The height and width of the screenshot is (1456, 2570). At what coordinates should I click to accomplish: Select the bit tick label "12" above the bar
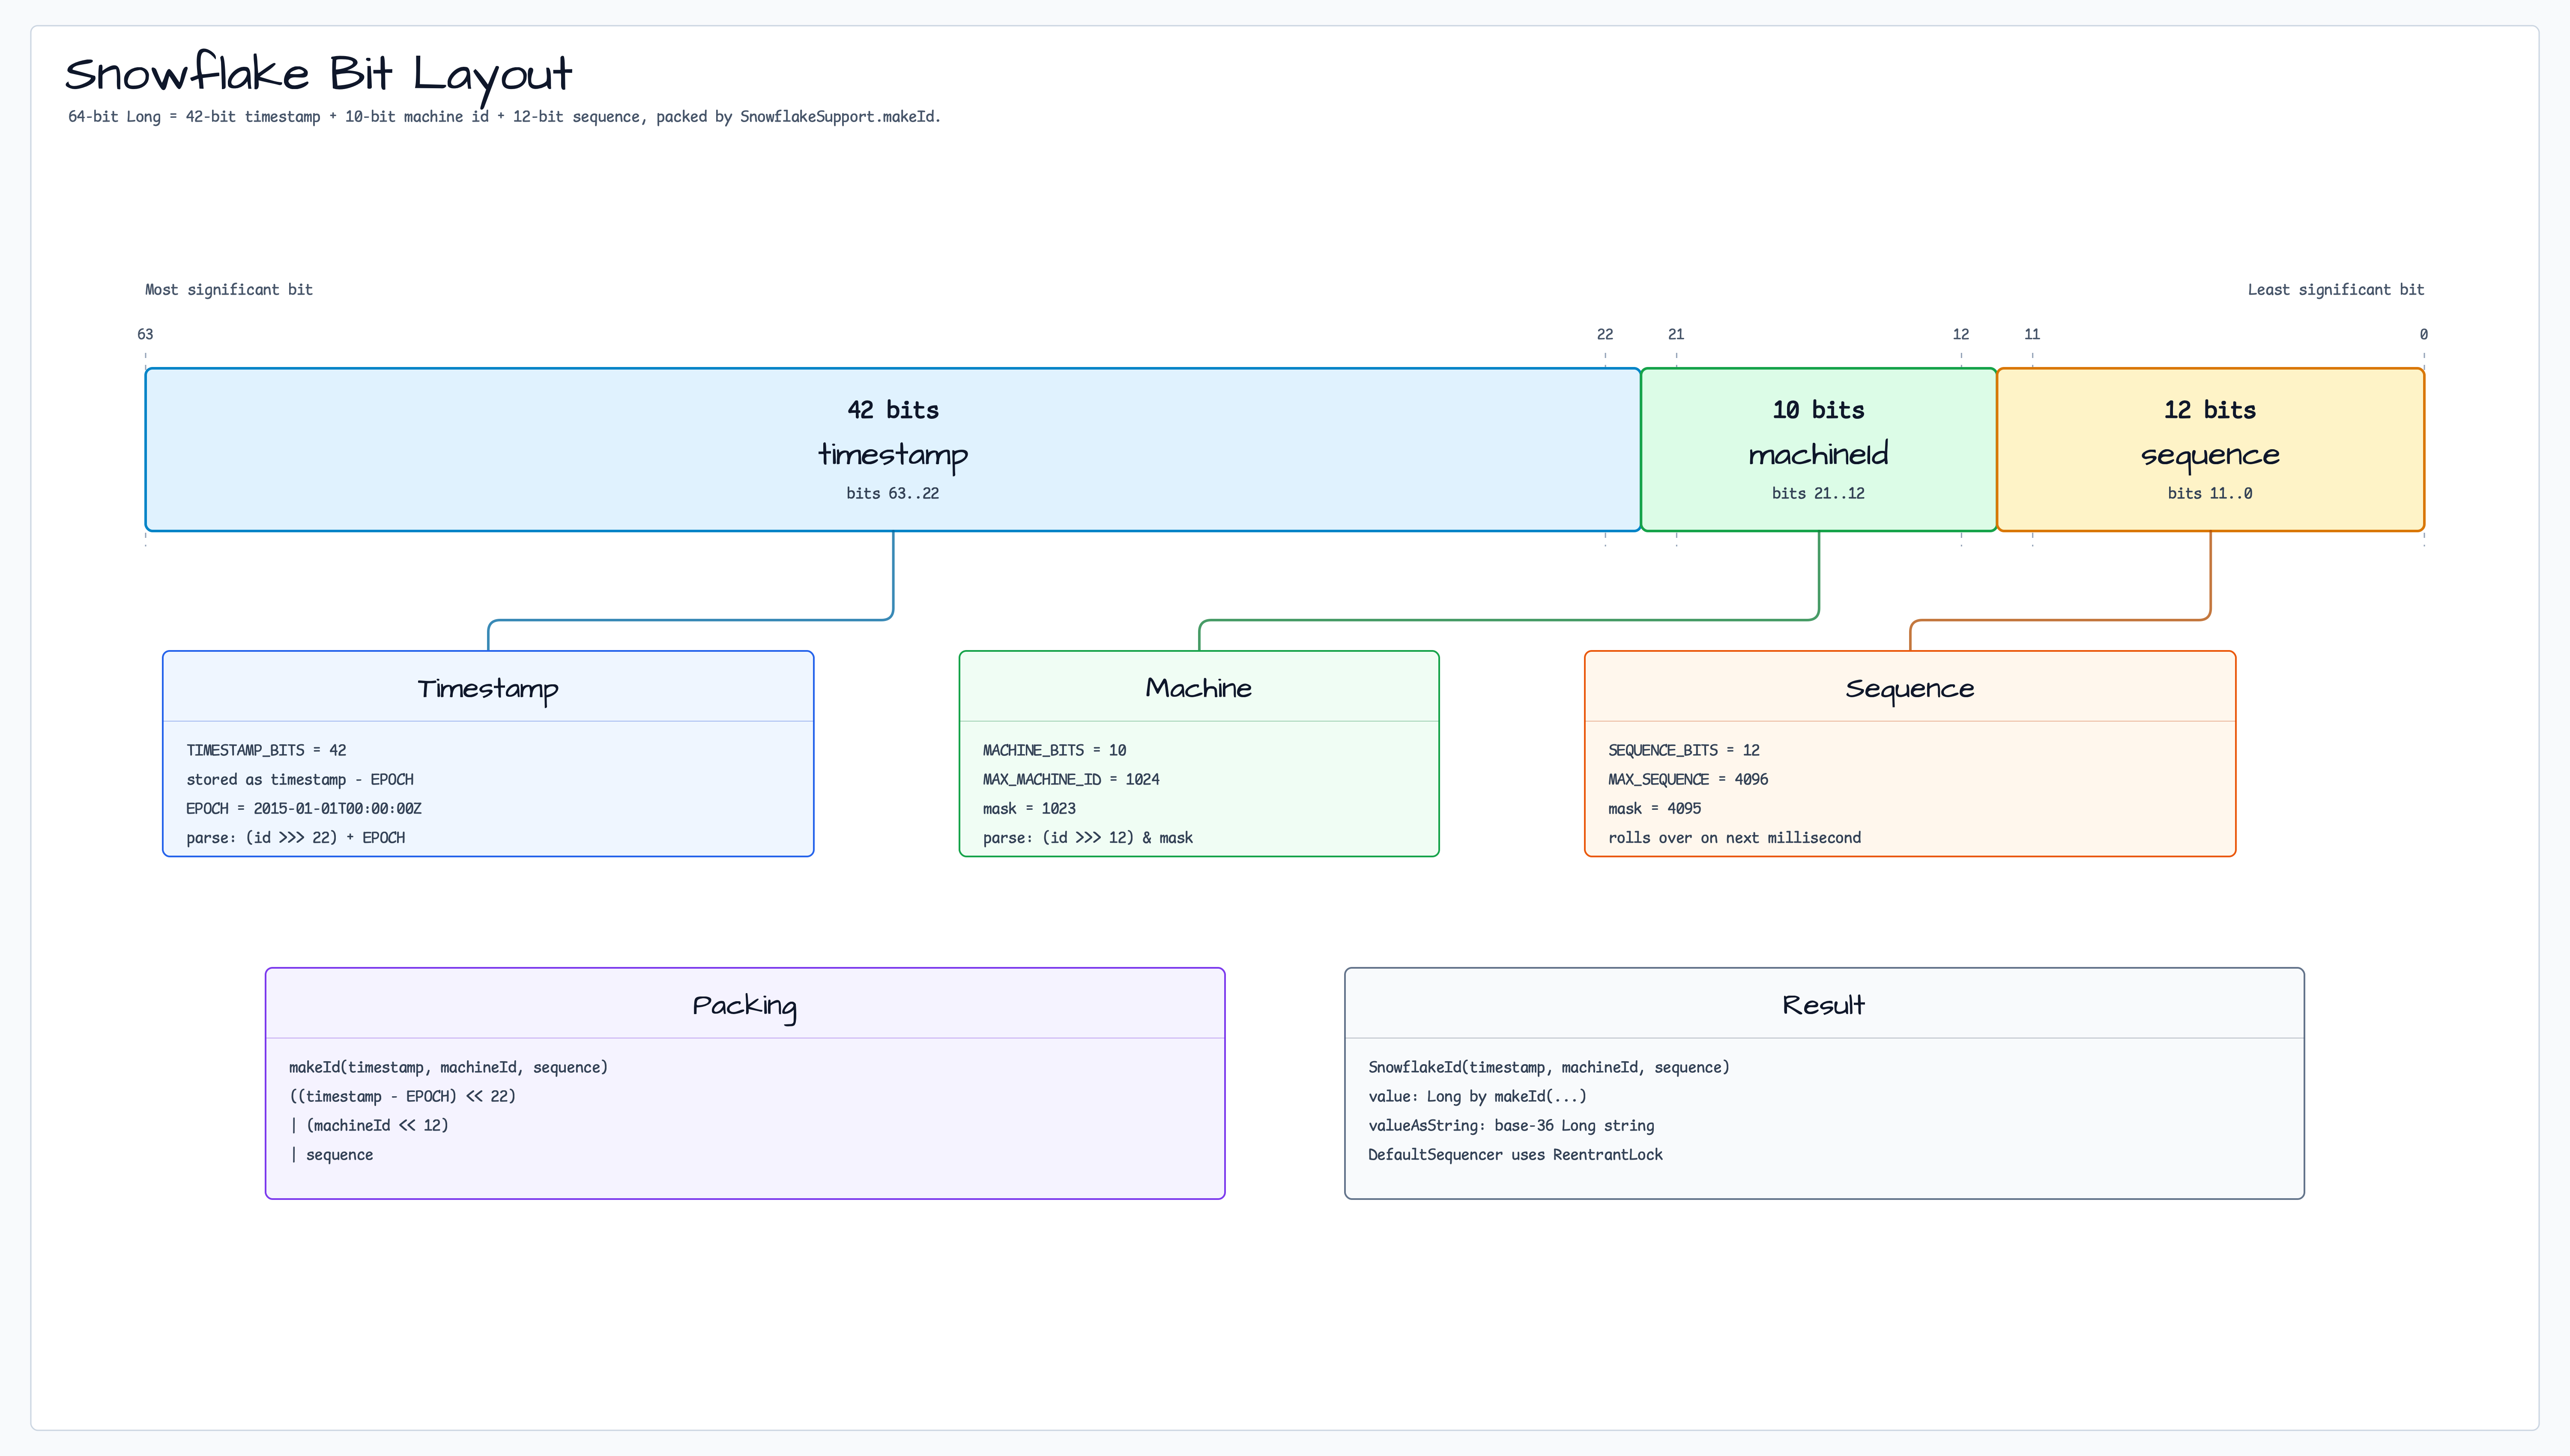[x=1961, y=334]
